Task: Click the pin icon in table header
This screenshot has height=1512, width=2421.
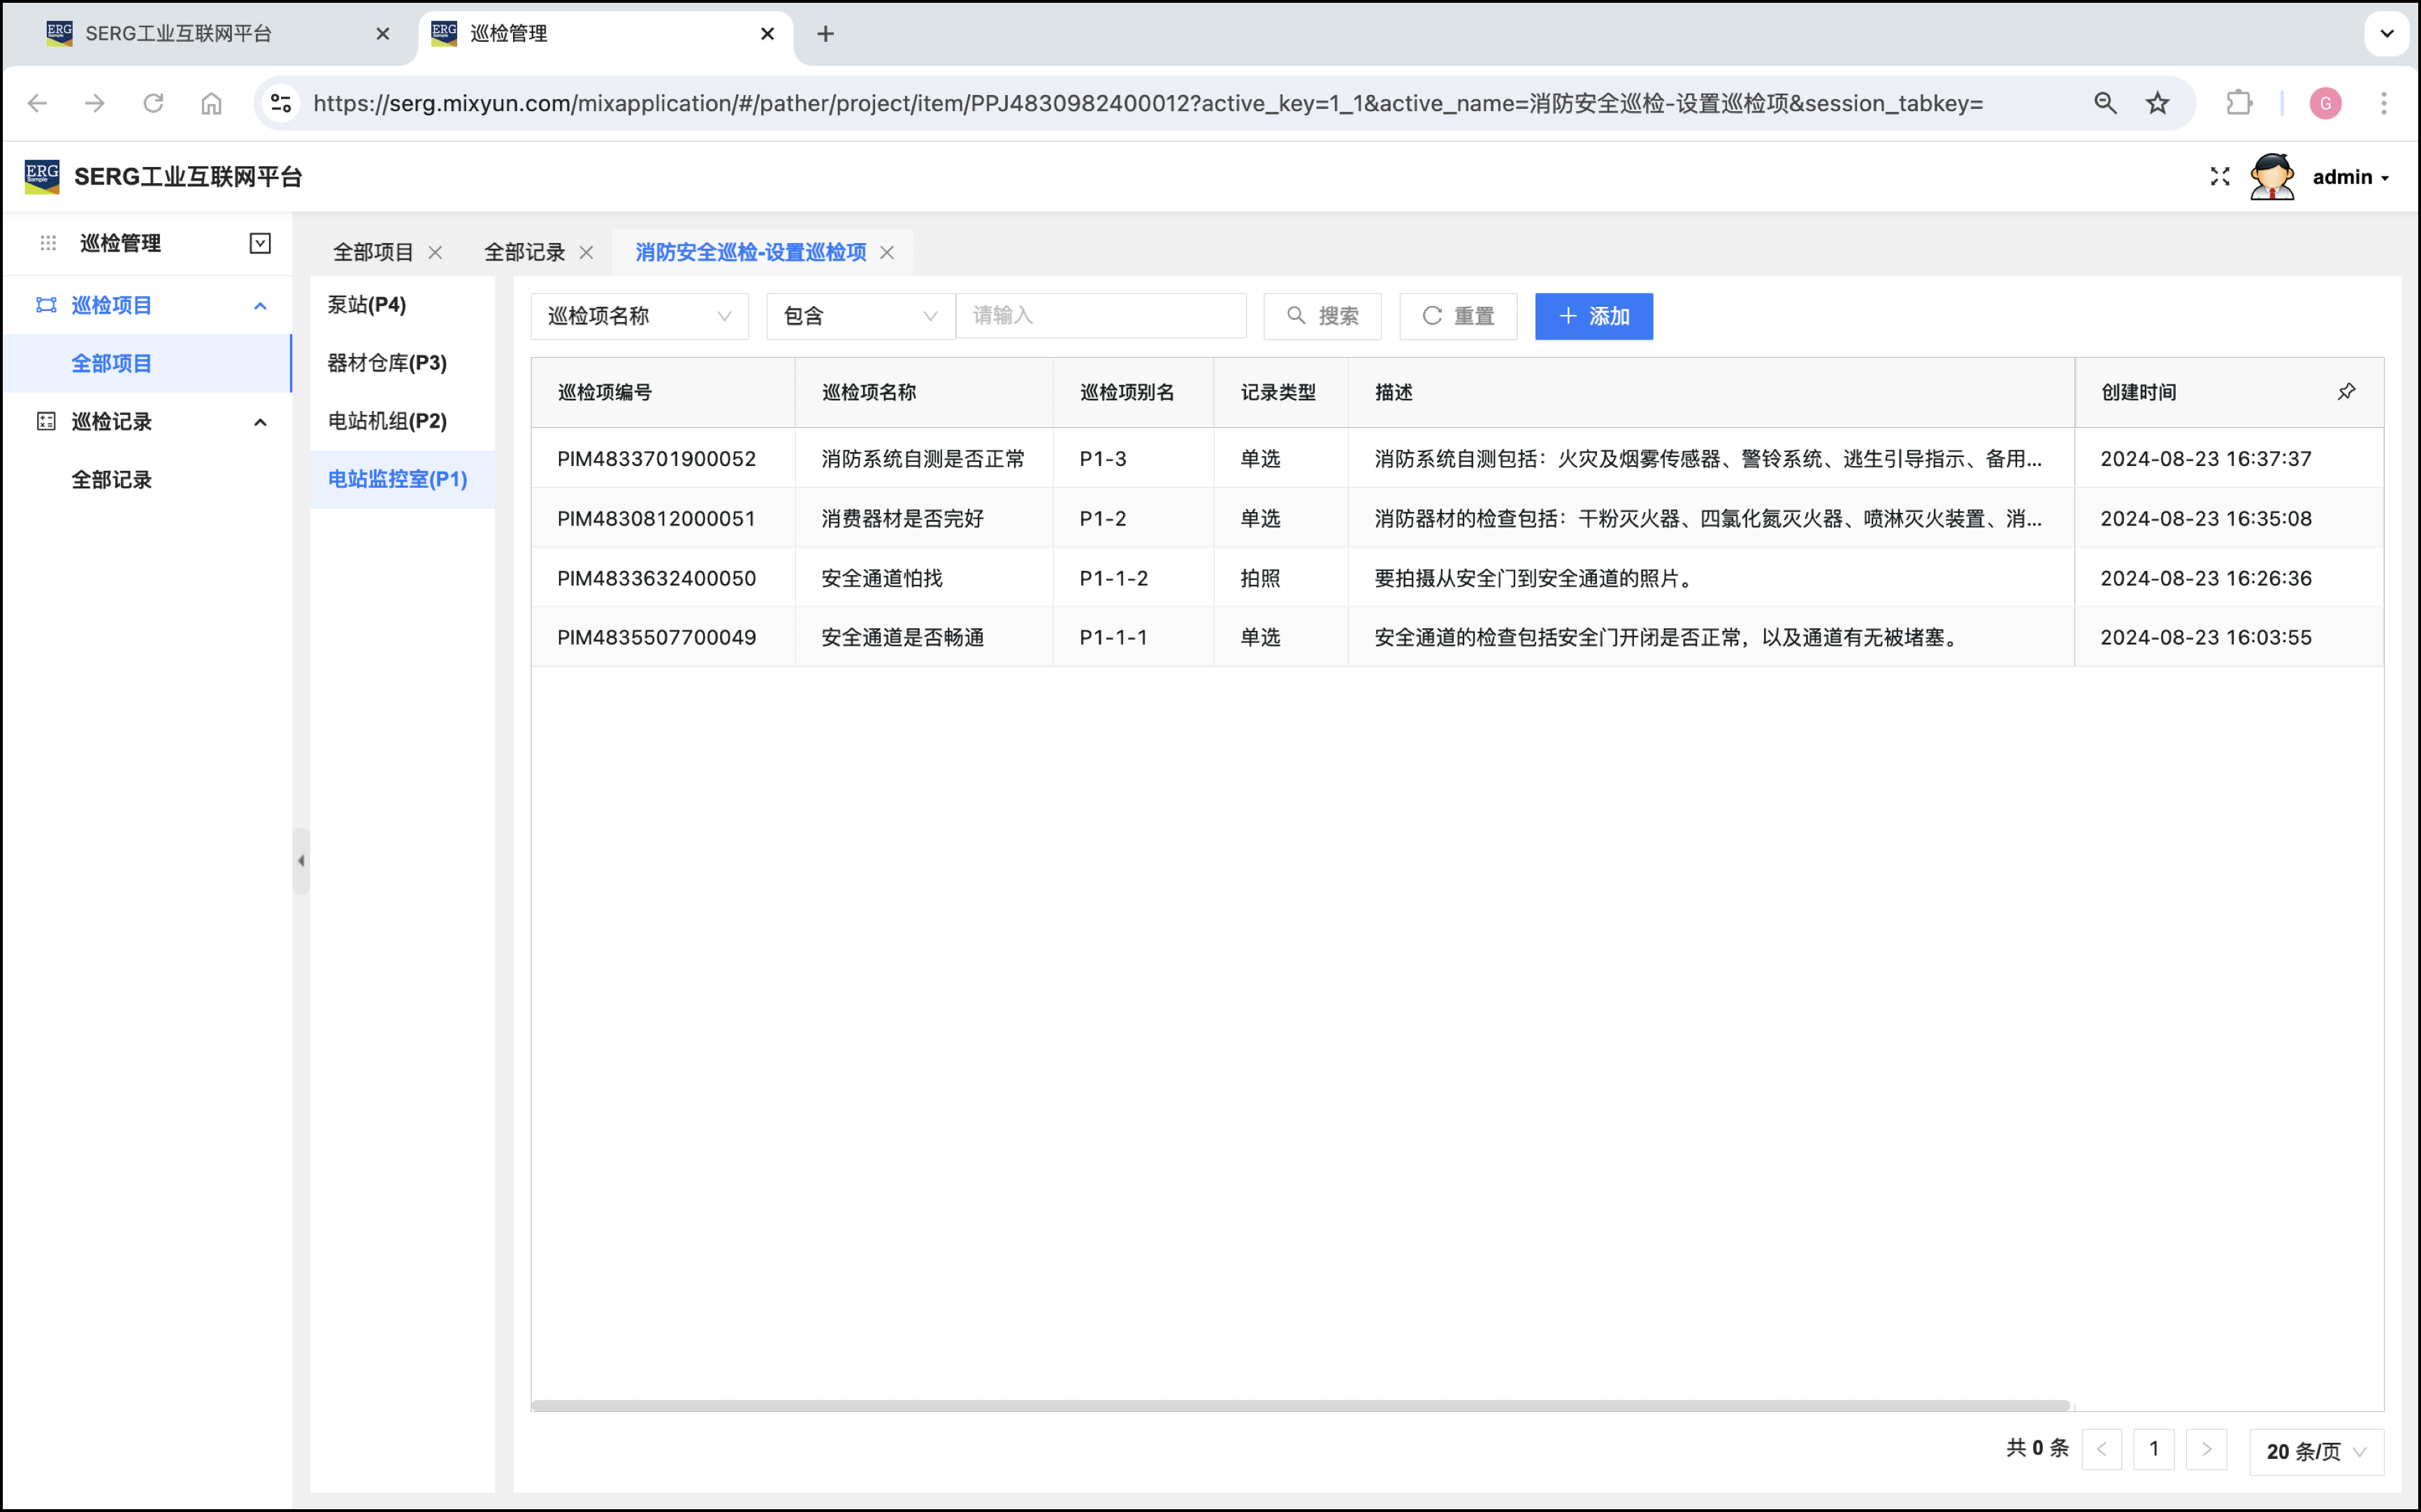Action: 2346,392
